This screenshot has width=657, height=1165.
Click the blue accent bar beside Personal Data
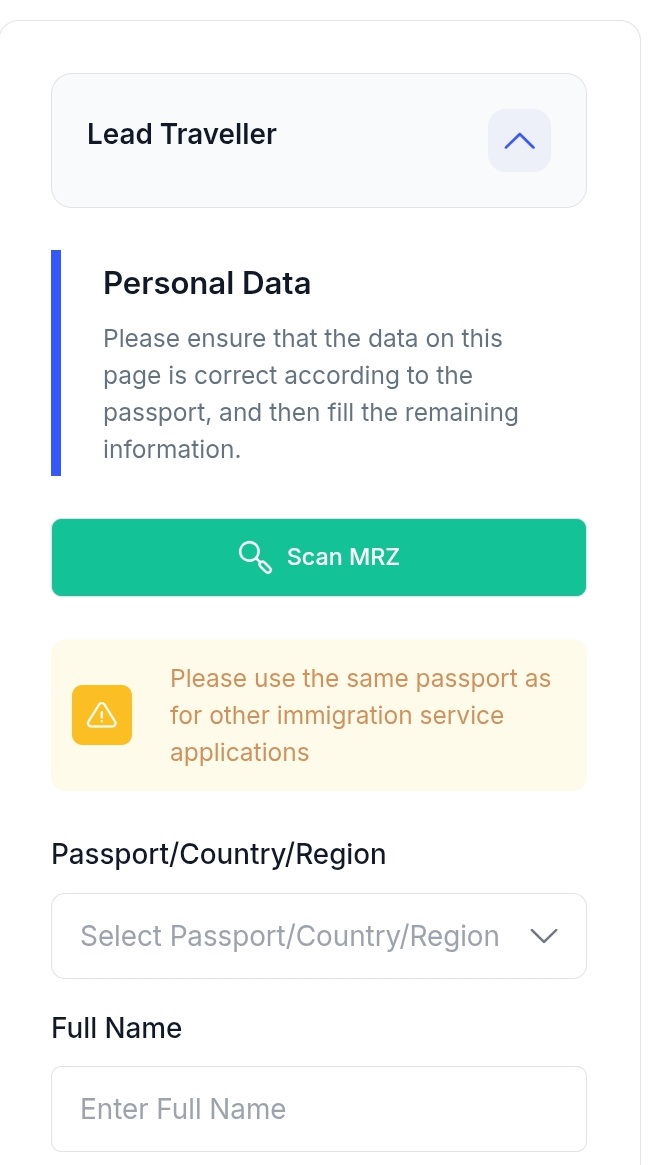tap(56, 362)
